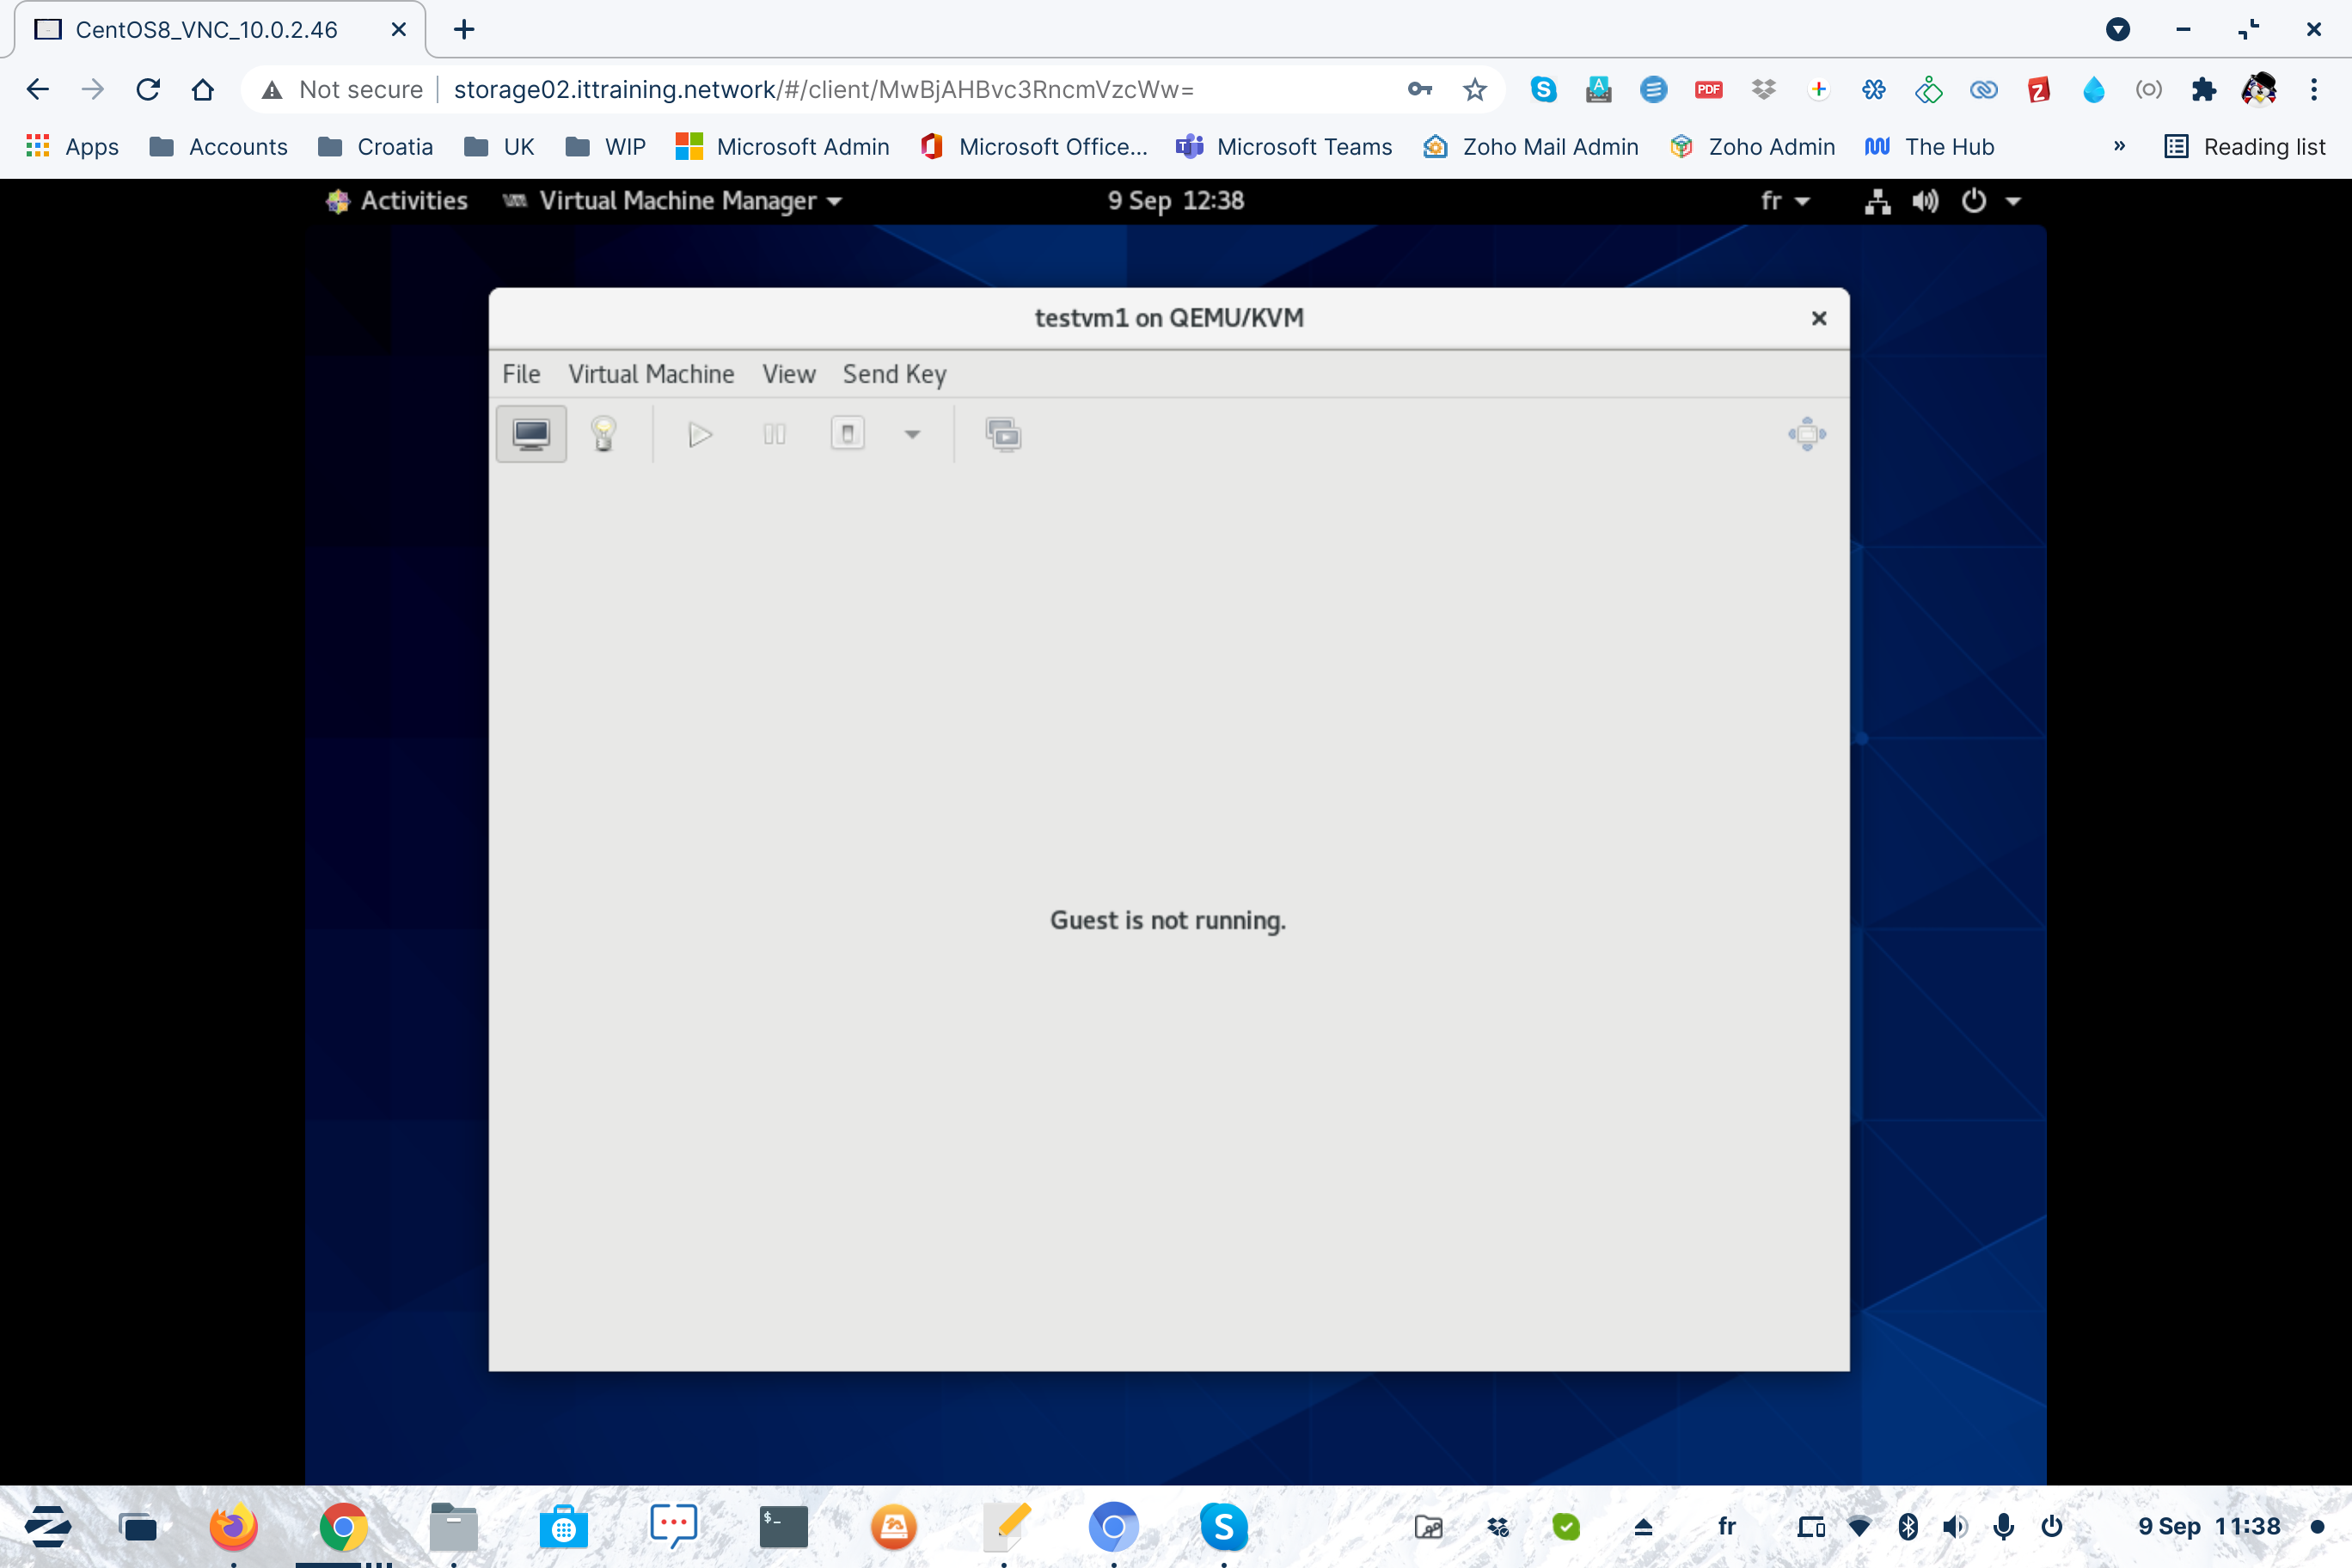
Task: Open Microsoft Teams bookmark
Action: tap(1284, 147)
